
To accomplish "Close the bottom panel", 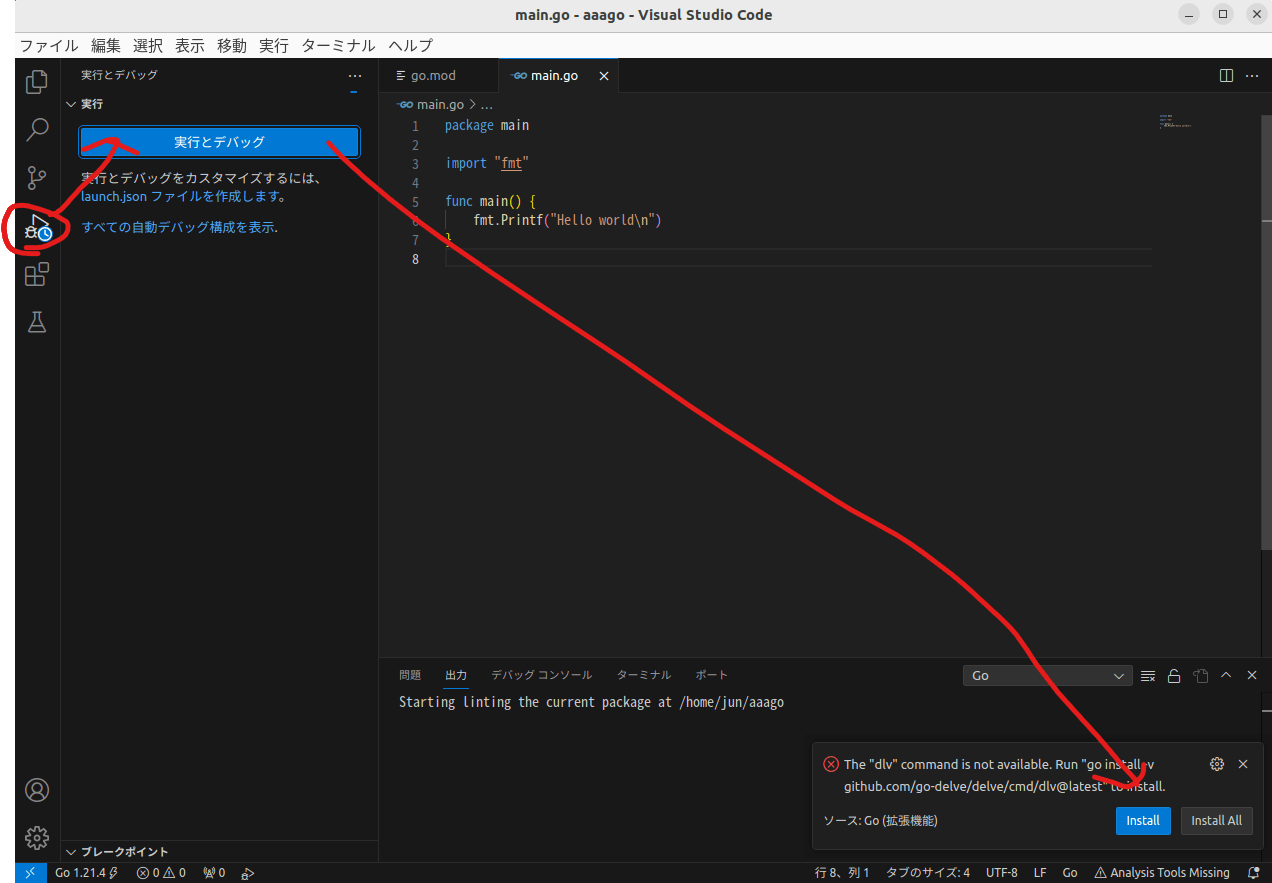I will [1251, 676].
